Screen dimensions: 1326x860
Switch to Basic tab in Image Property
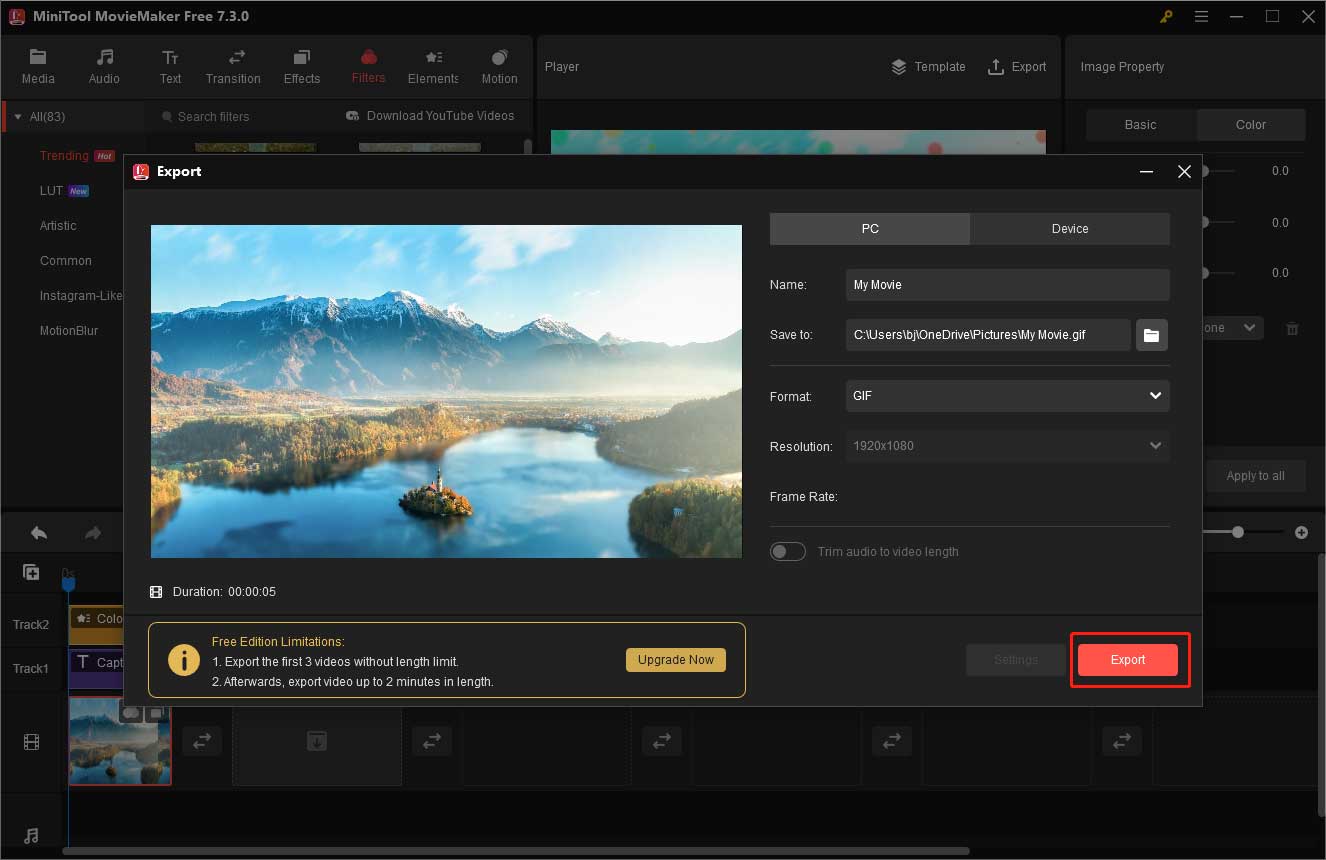click(x=1140, y=125)
